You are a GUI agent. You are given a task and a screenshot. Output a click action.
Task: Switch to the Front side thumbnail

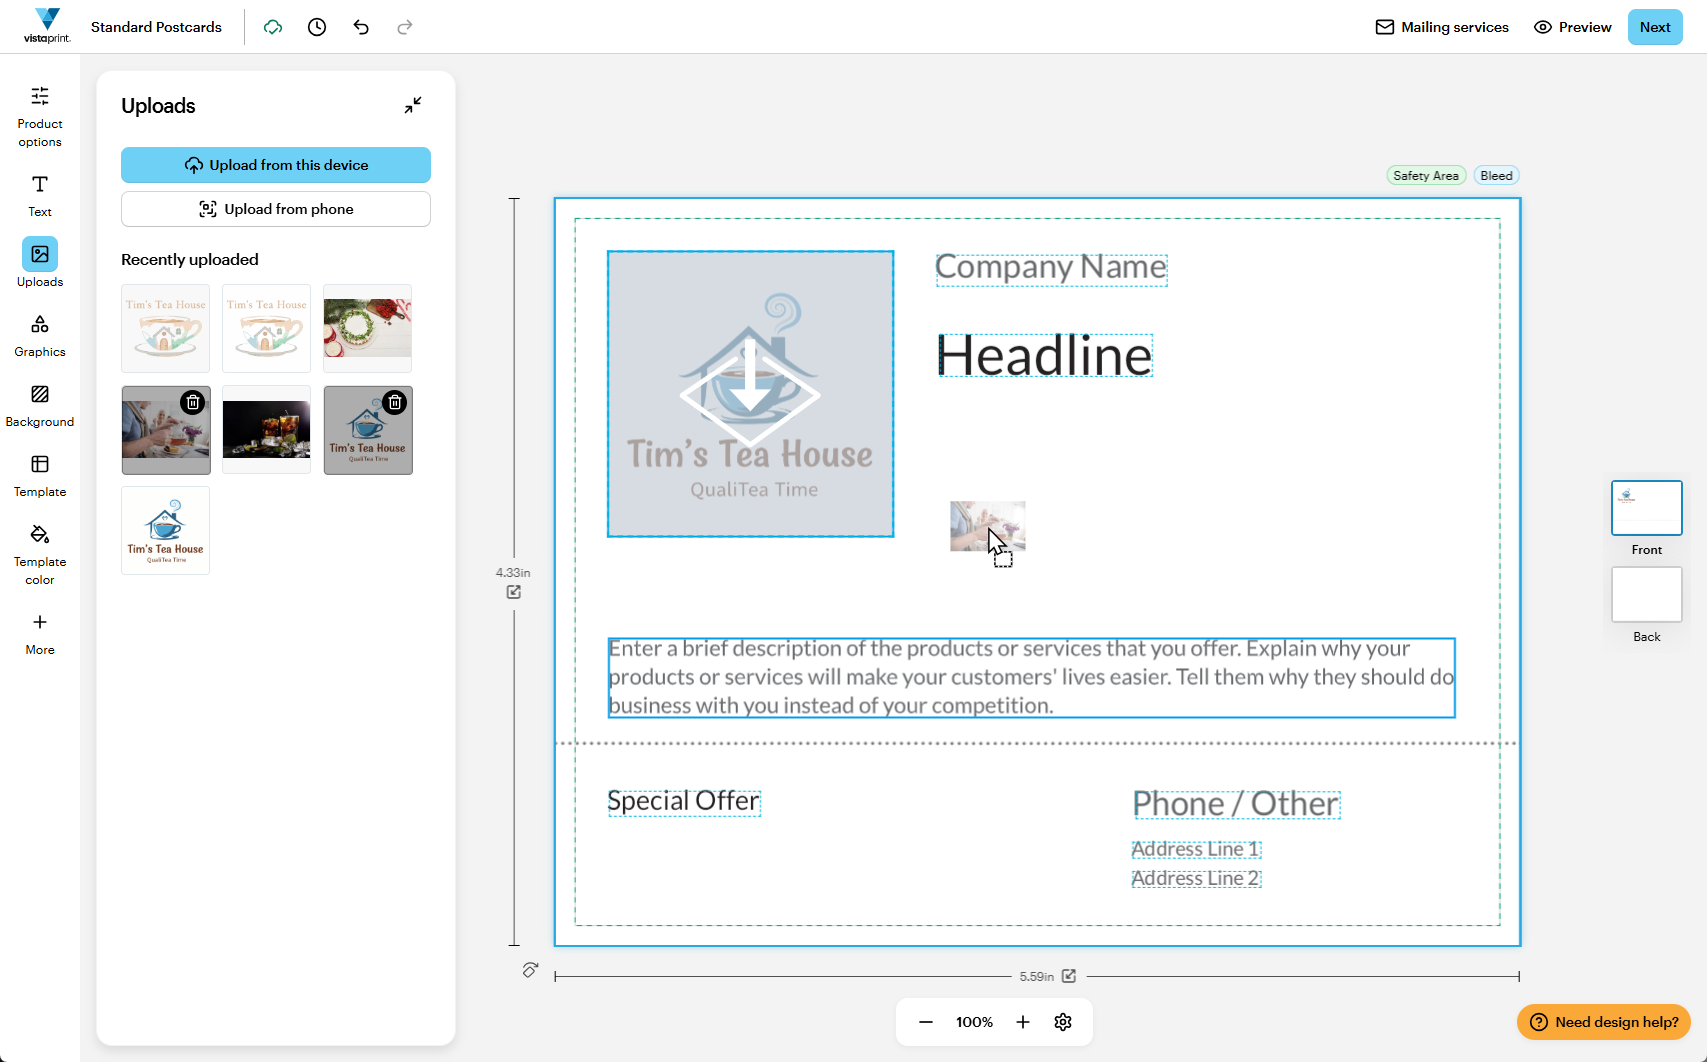click(1647, 508)
